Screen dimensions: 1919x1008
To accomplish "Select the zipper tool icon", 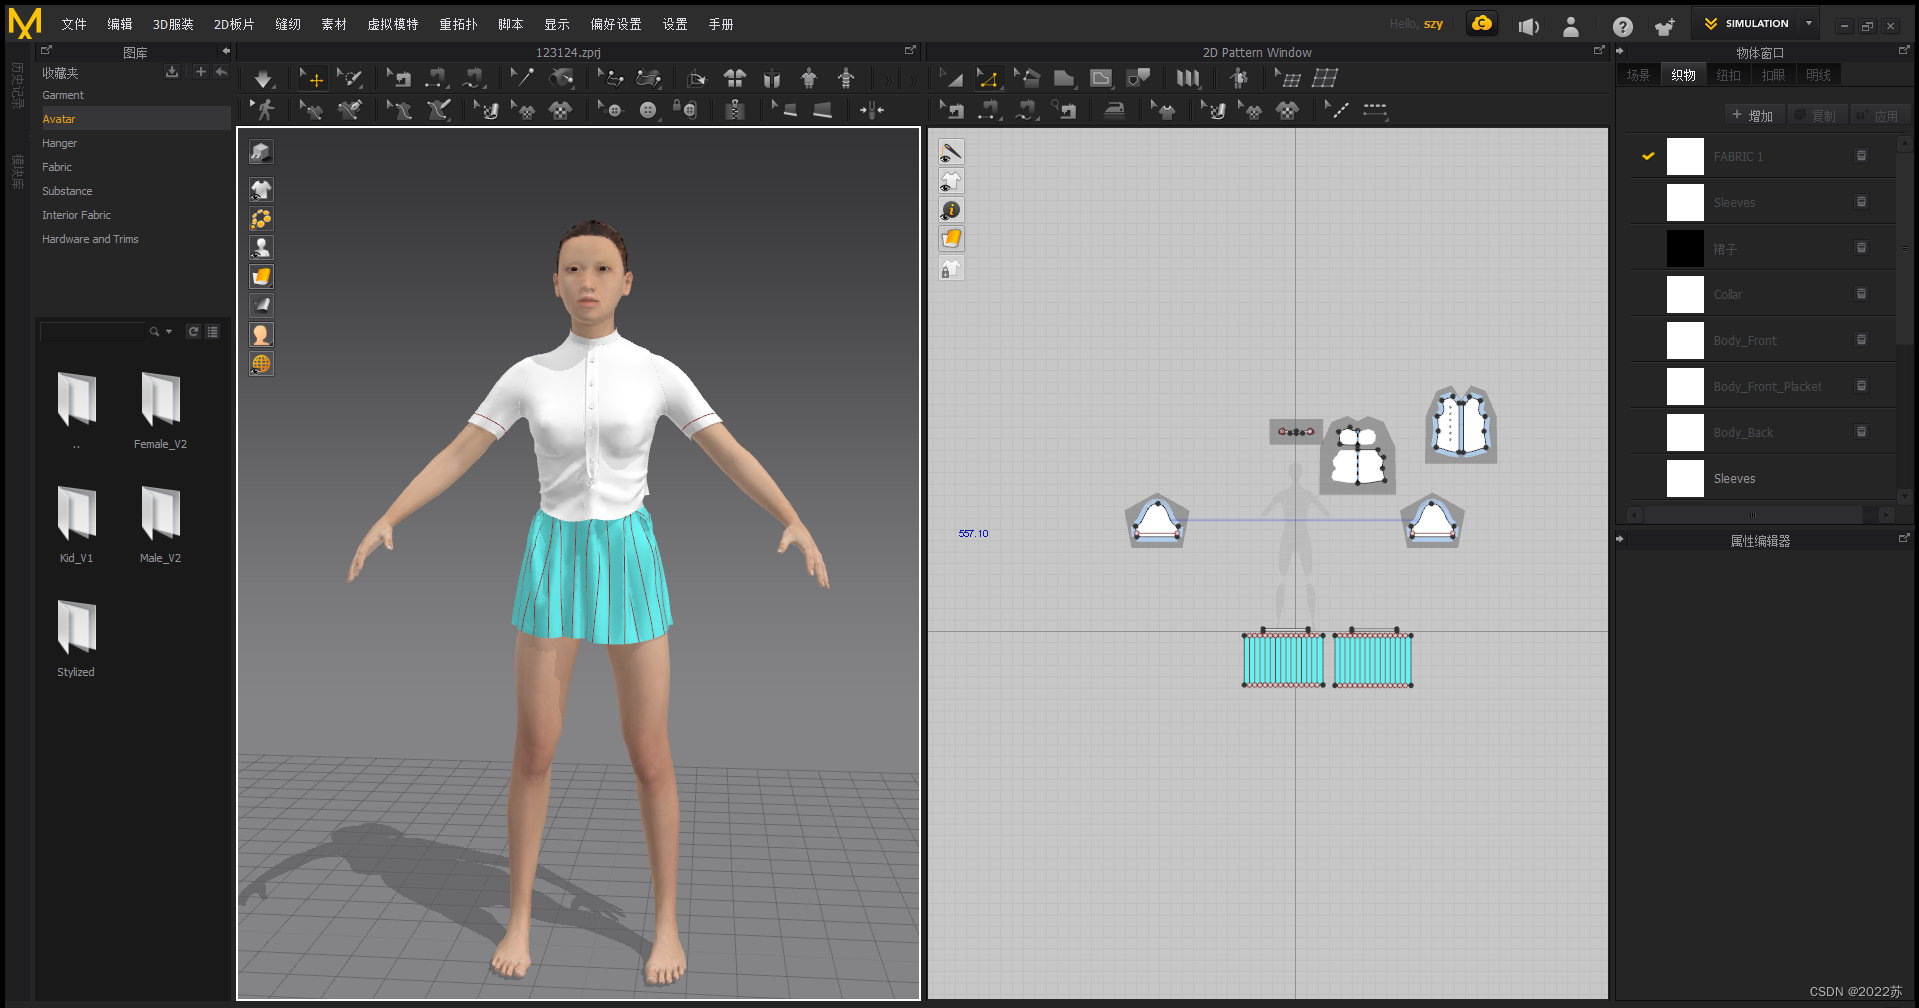I will (735, 110).
